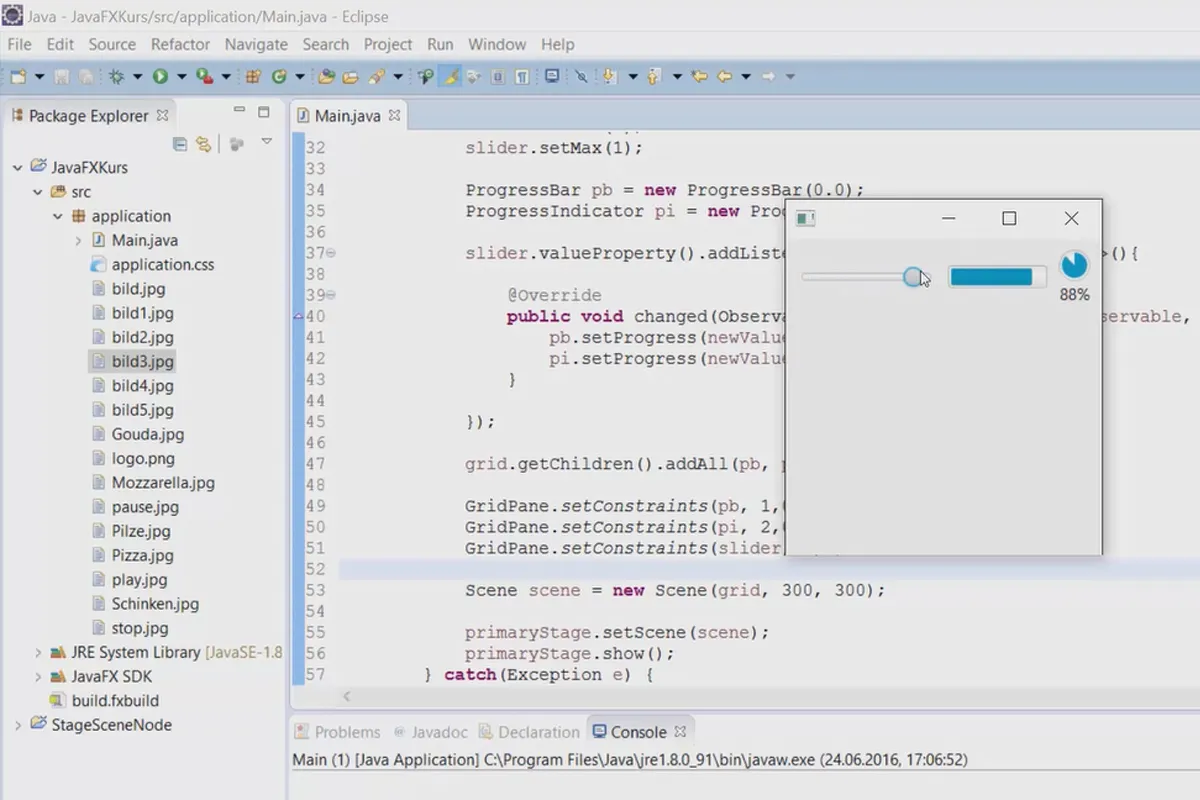The image size is (1200, 800).
Task: Click the 88% progress indicator circle
Action: coord(1074,265)
